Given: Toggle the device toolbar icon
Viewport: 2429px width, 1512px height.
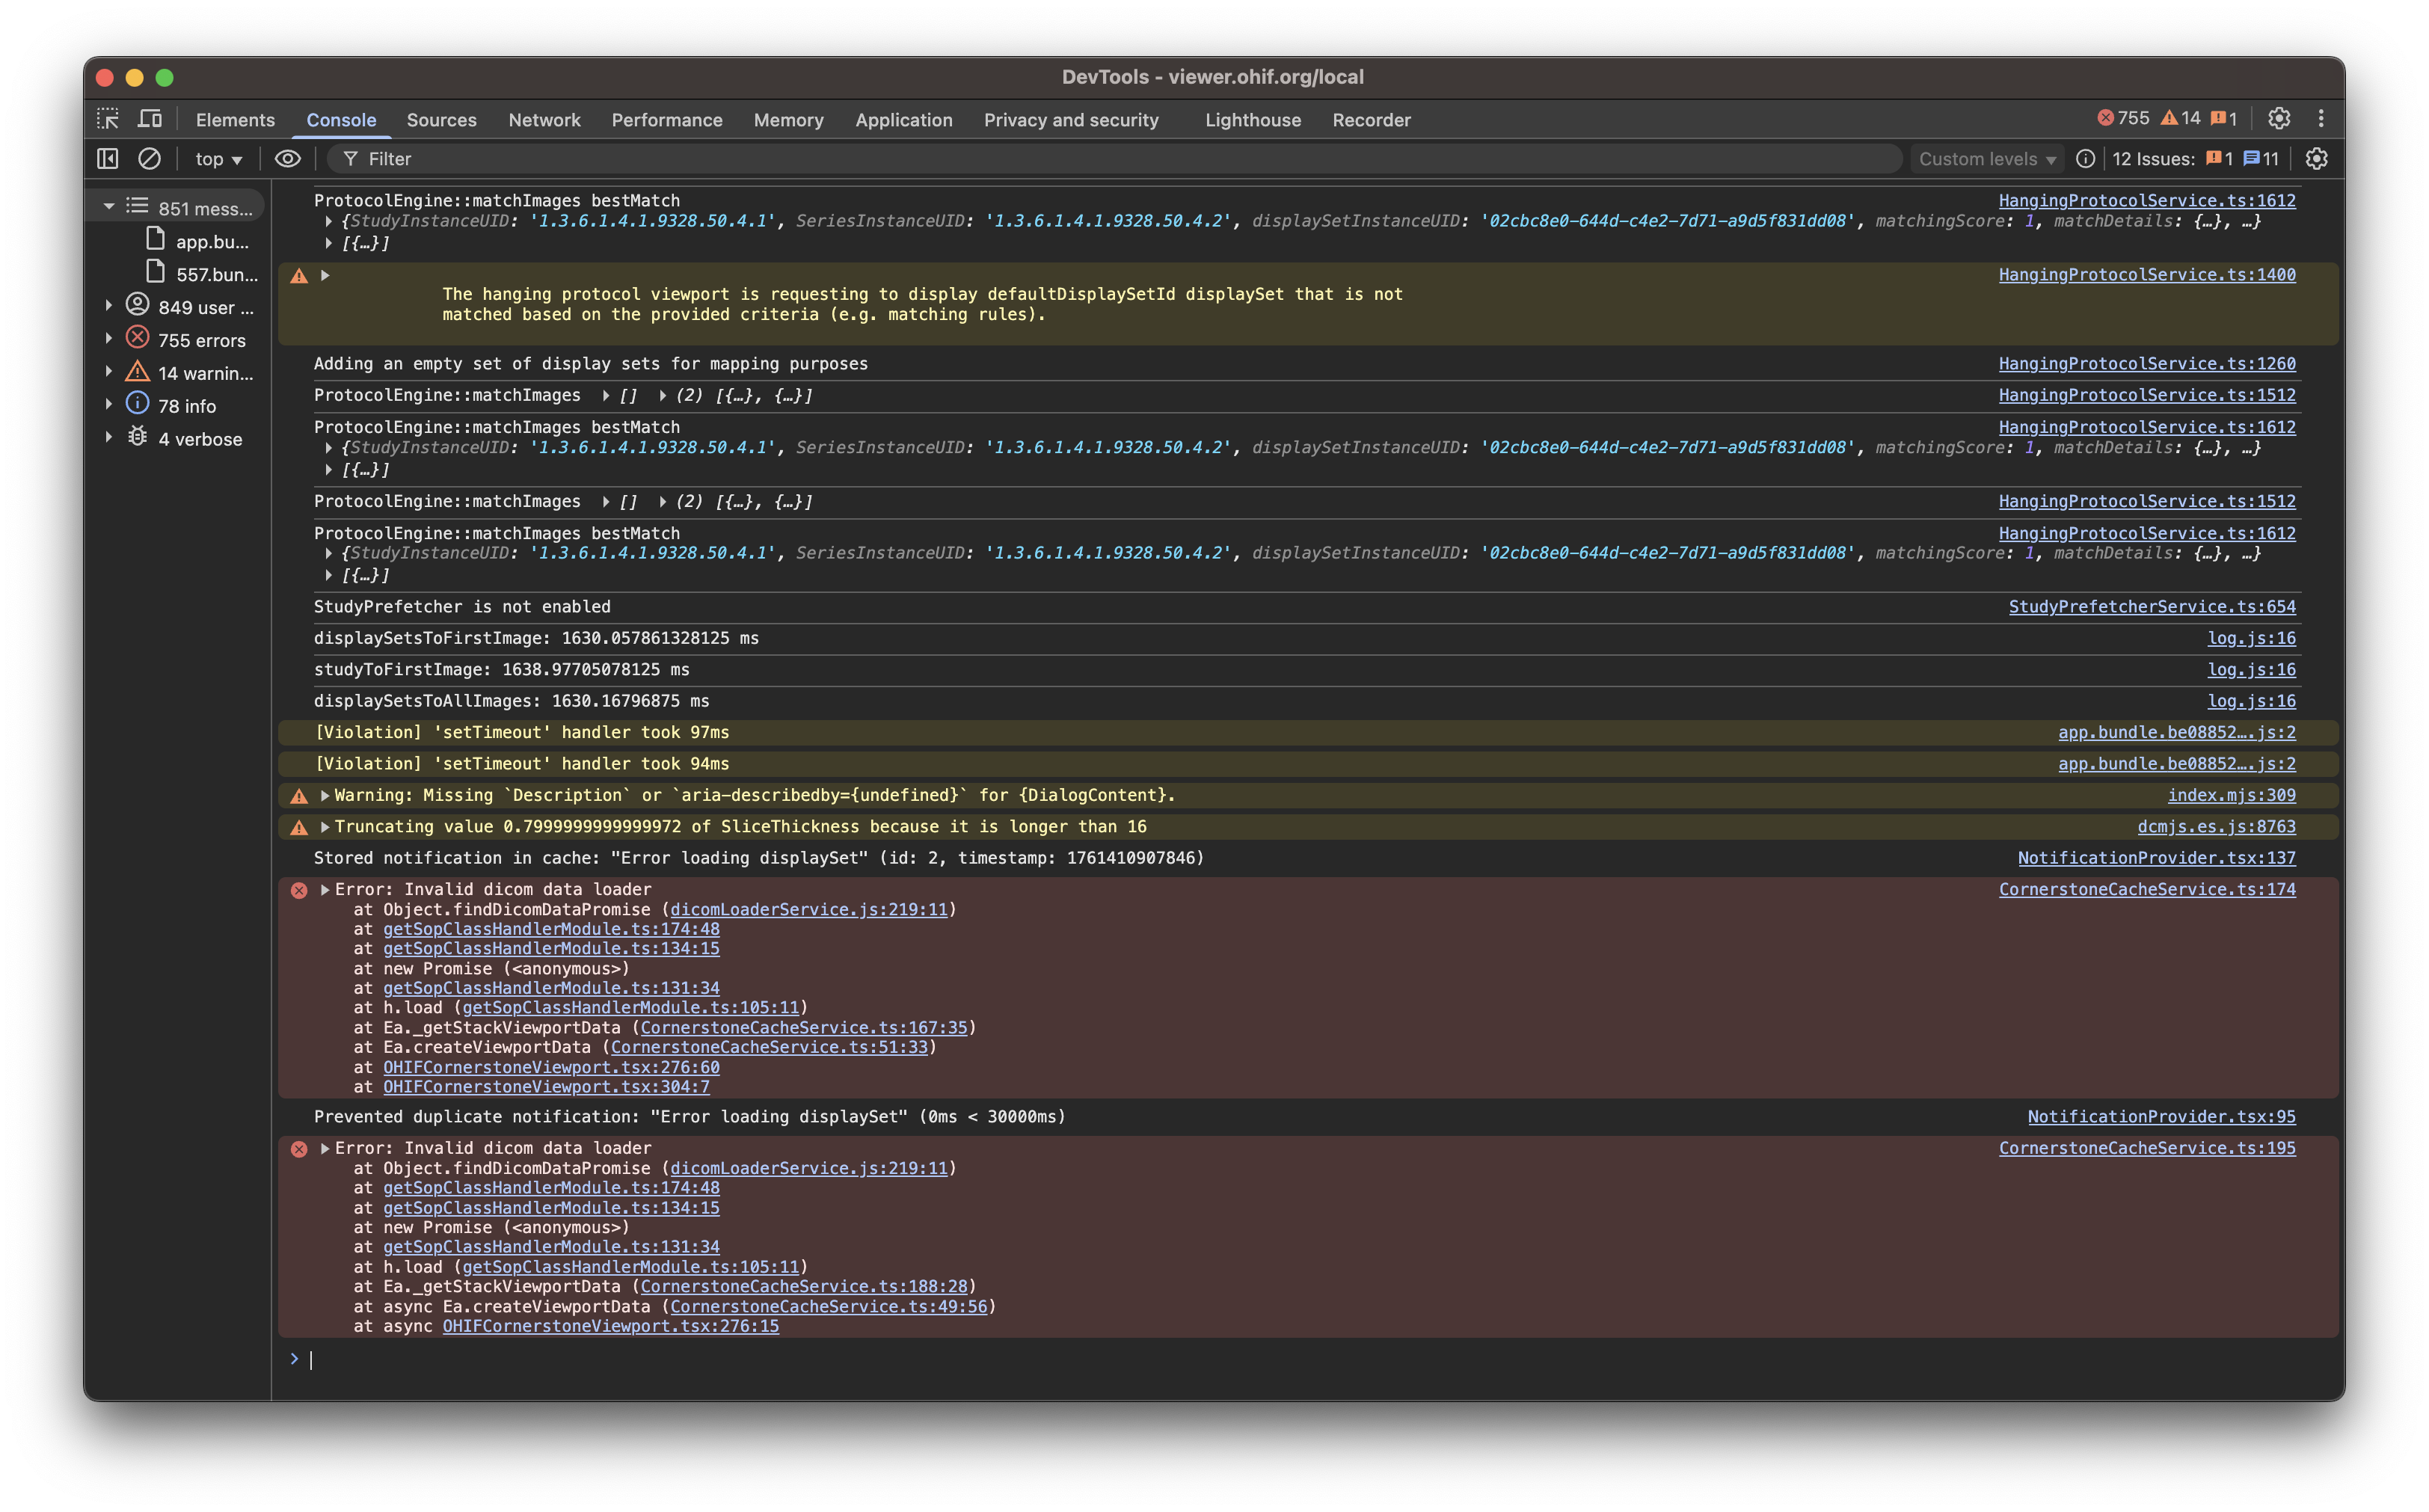Looking at the screenshot, I should [150, 119].
